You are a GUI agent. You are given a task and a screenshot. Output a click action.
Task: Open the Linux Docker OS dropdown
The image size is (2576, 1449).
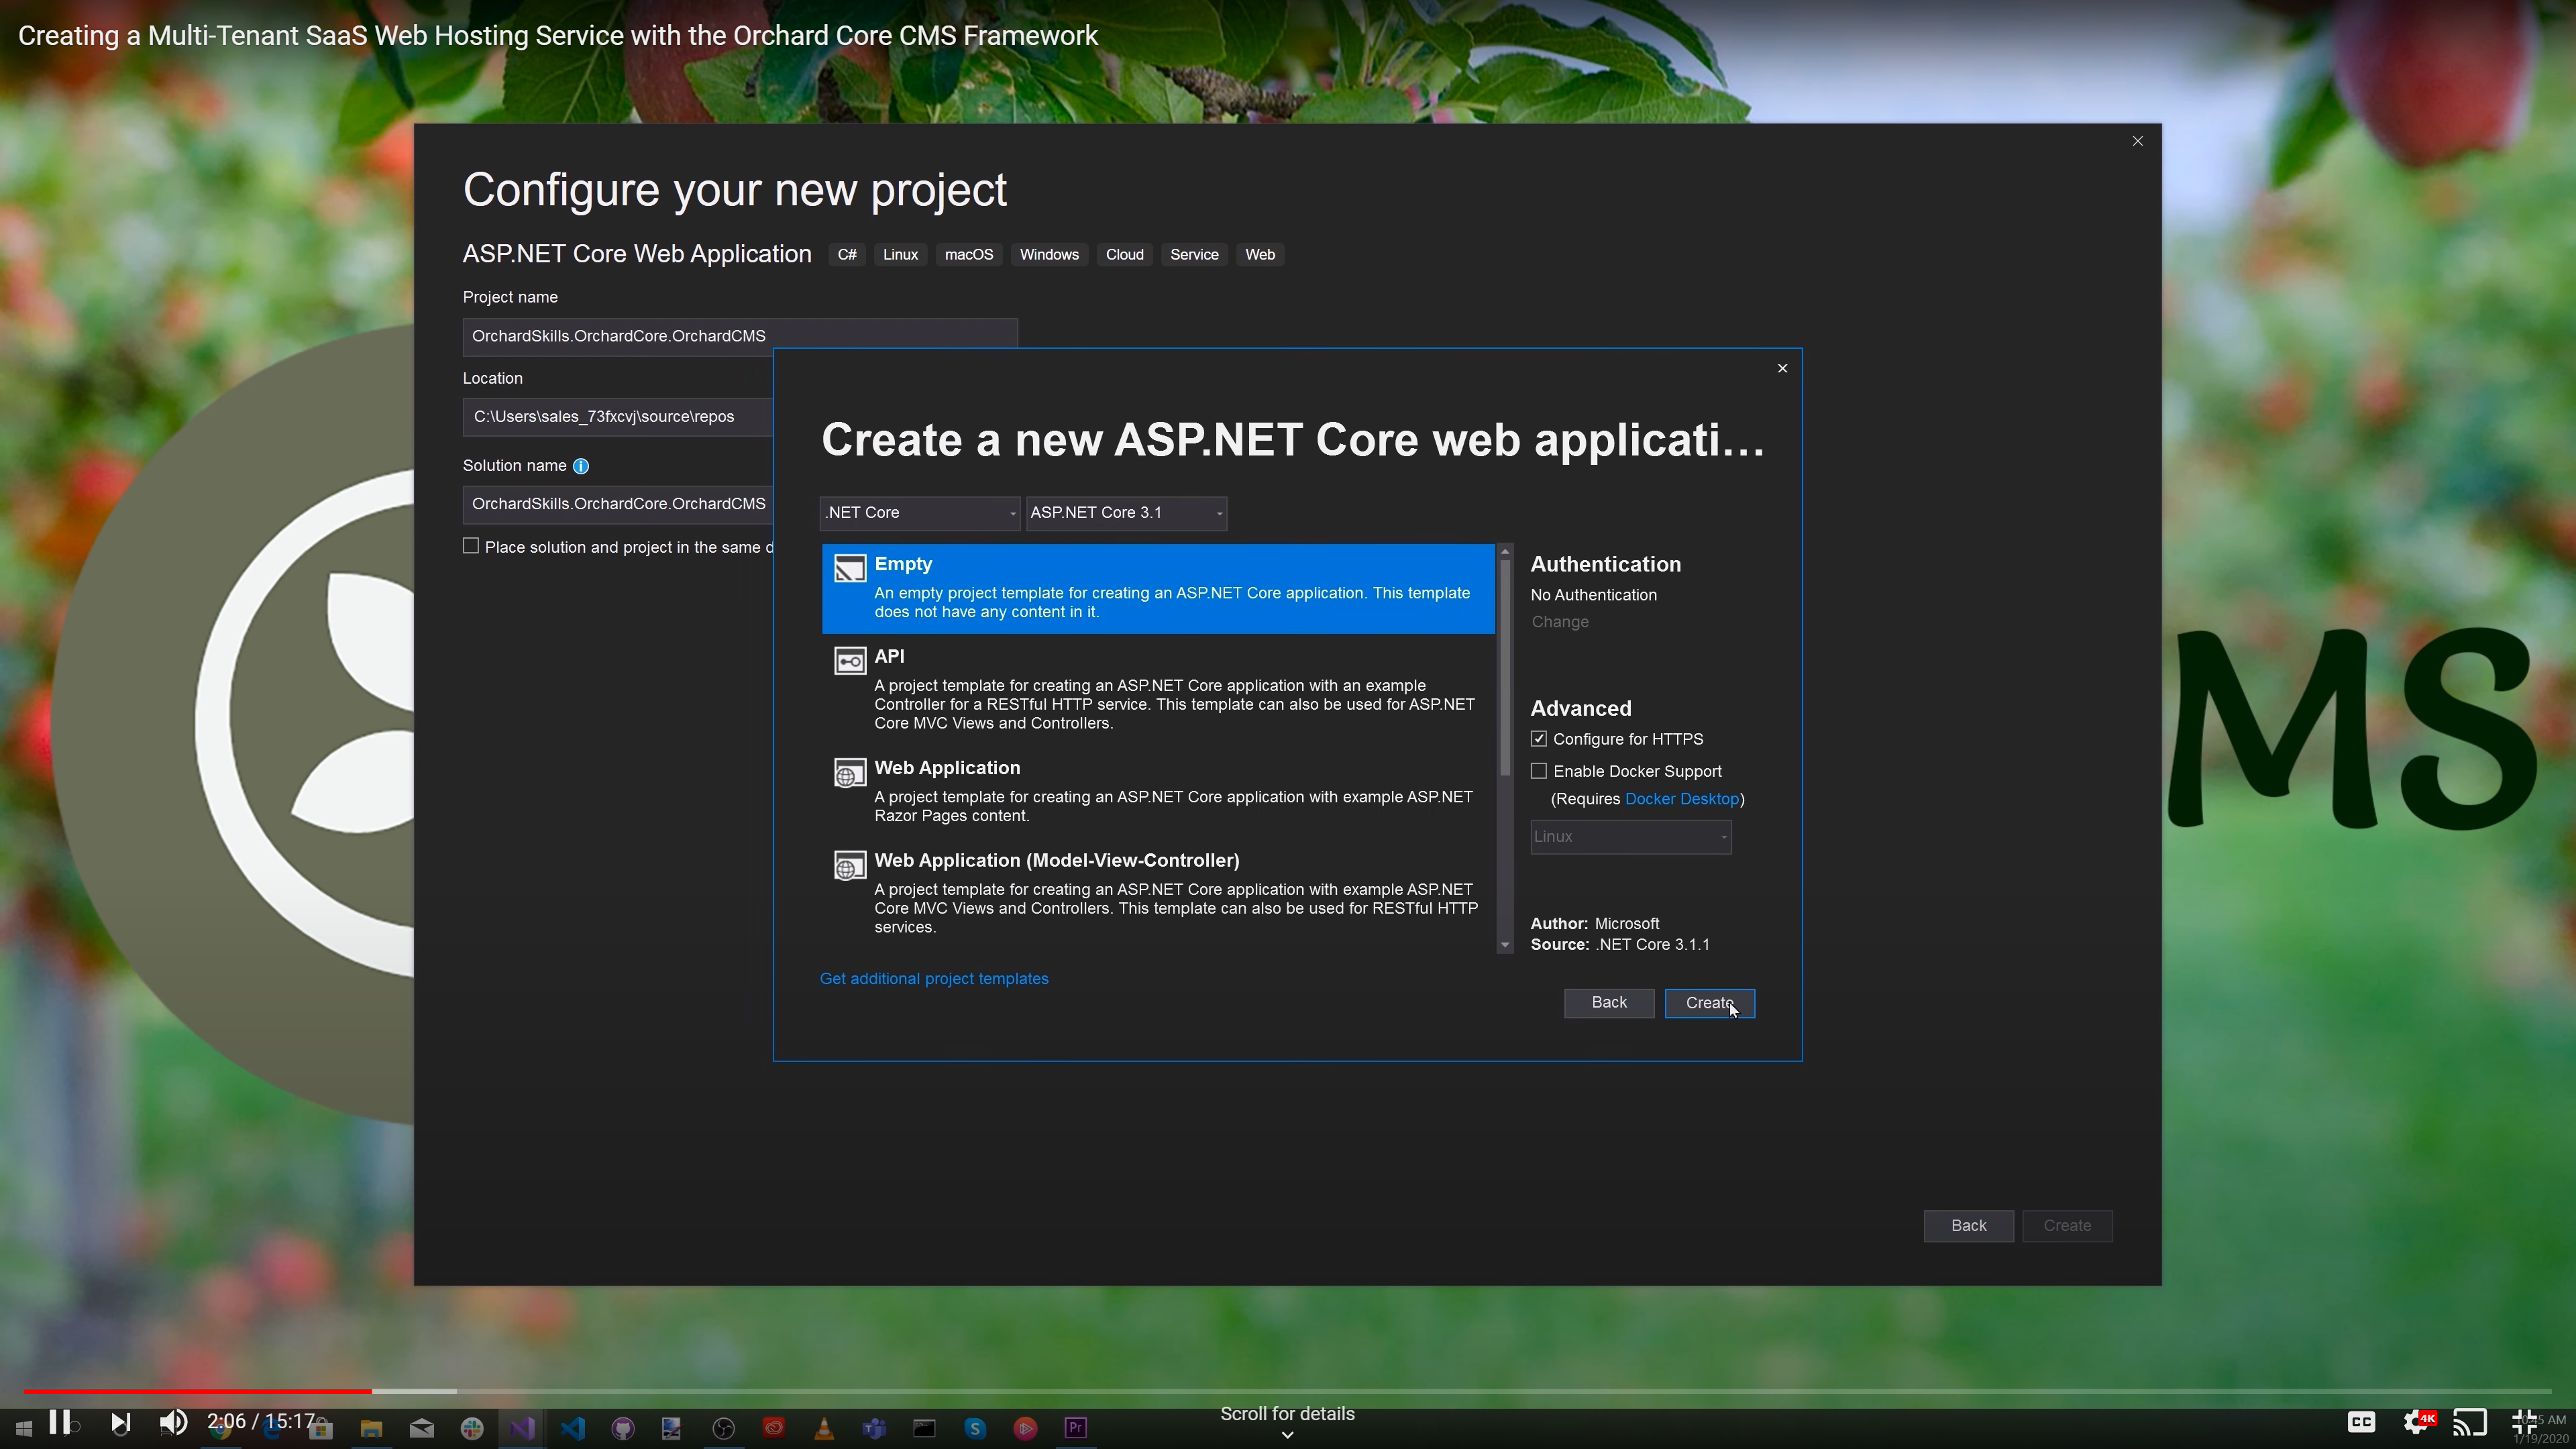point(1631,837)
